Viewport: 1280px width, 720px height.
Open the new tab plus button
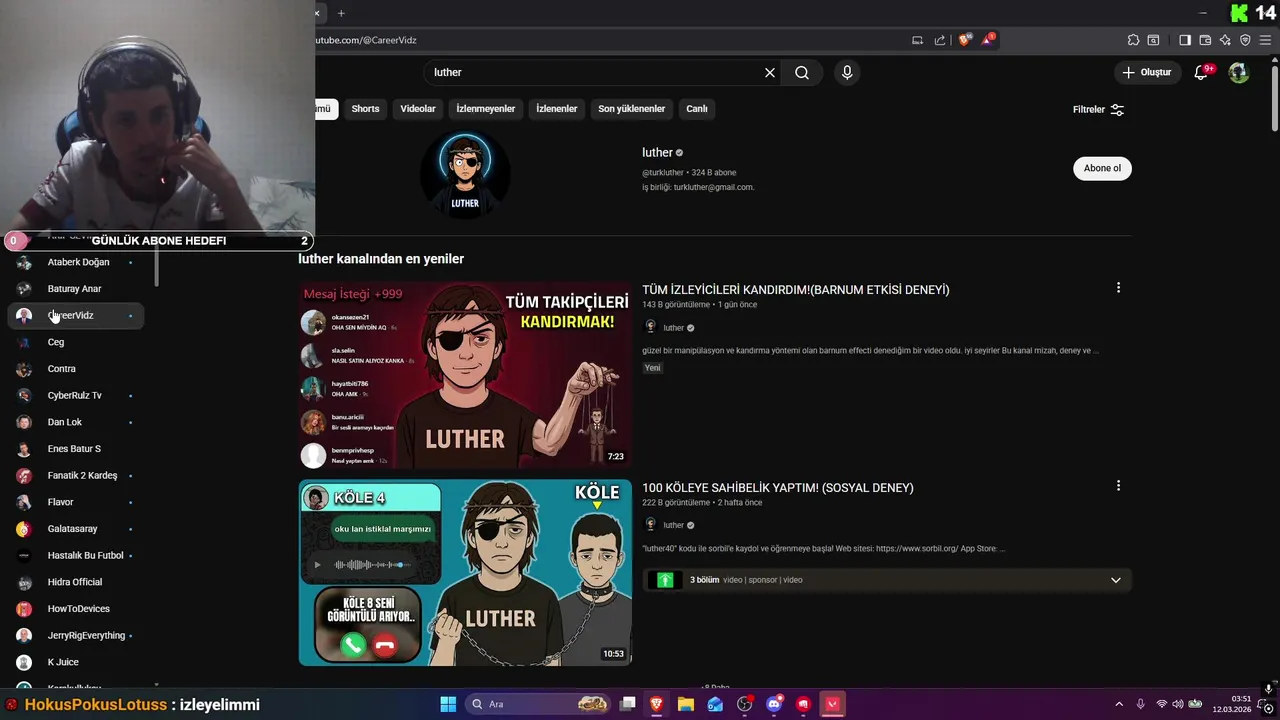click(341, 13)
